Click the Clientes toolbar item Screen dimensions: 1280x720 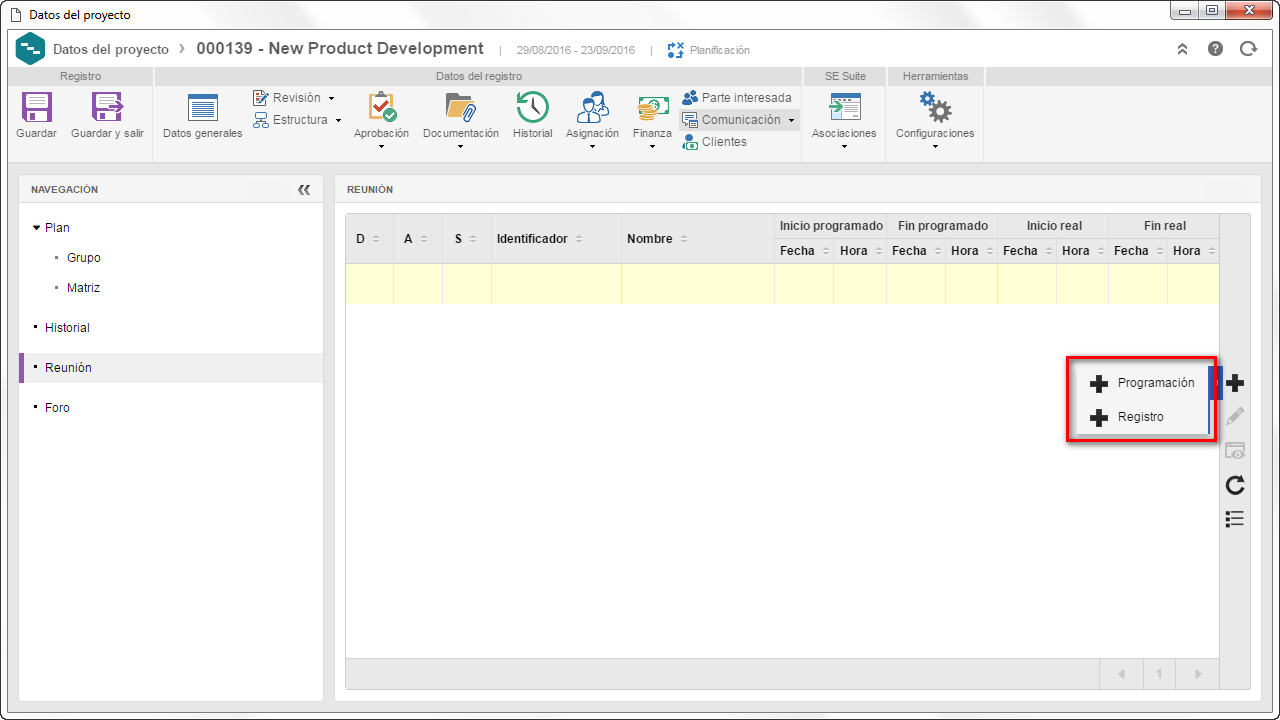coord(714,142)
